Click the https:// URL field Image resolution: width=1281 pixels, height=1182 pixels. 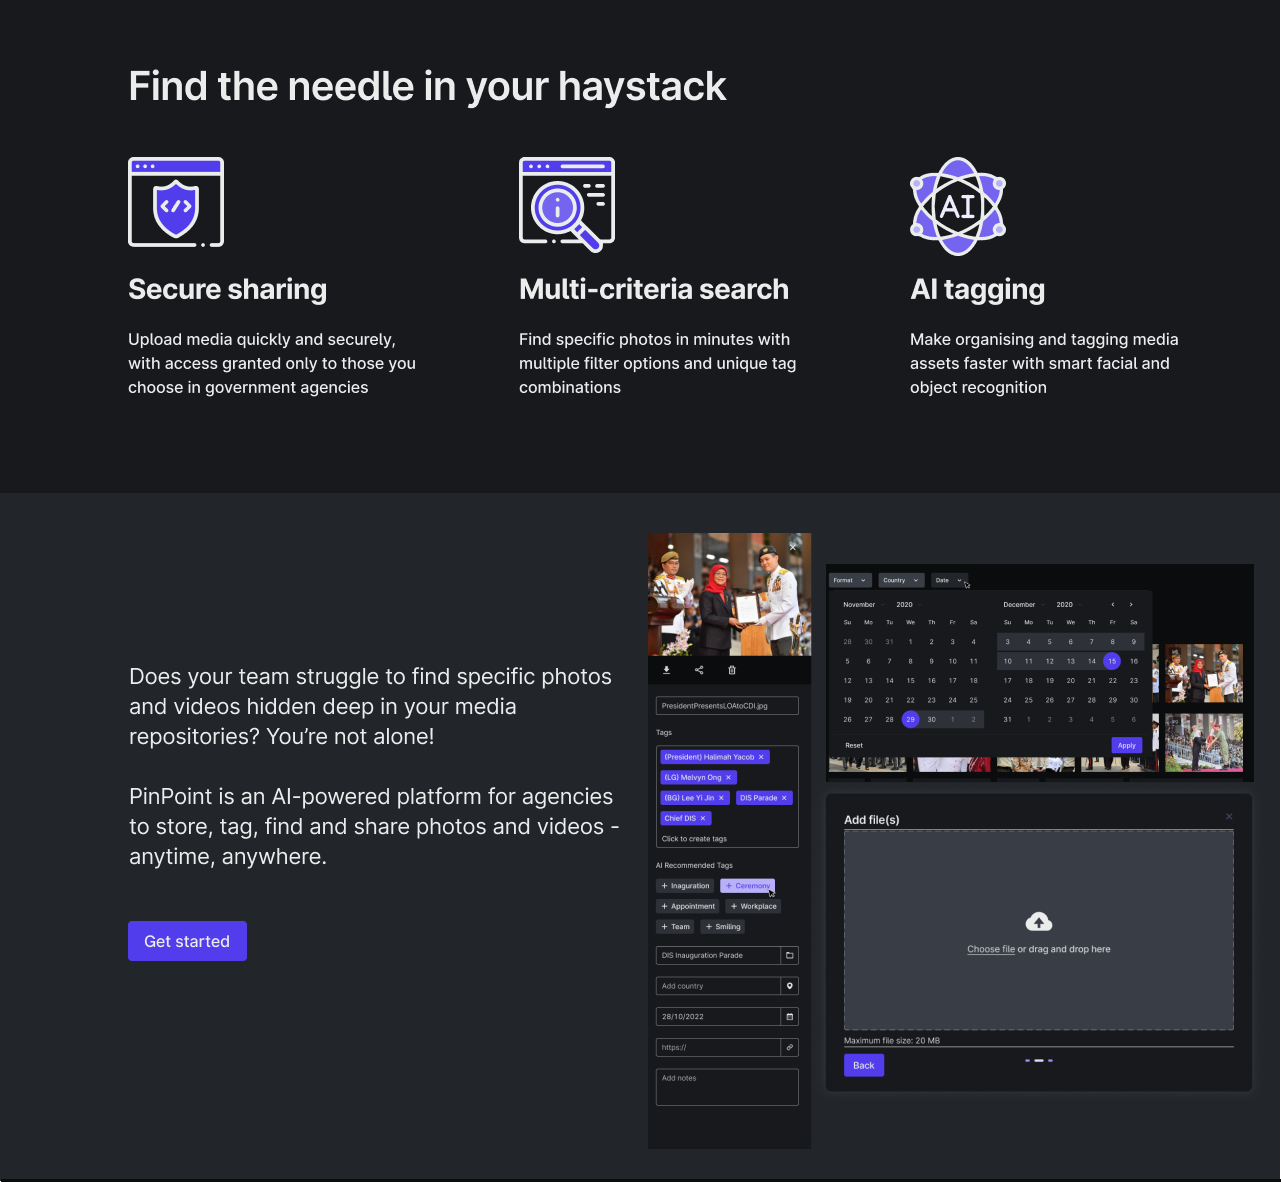[718, 1048]
